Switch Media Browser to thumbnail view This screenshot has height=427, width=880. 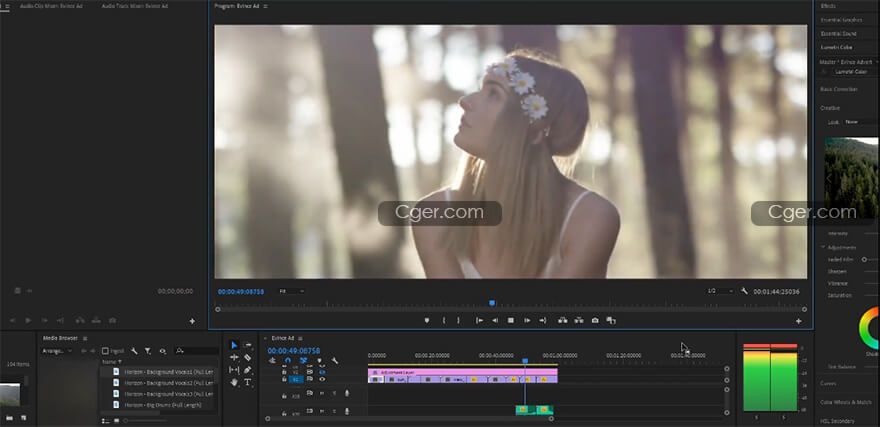[x=117, y=420]
